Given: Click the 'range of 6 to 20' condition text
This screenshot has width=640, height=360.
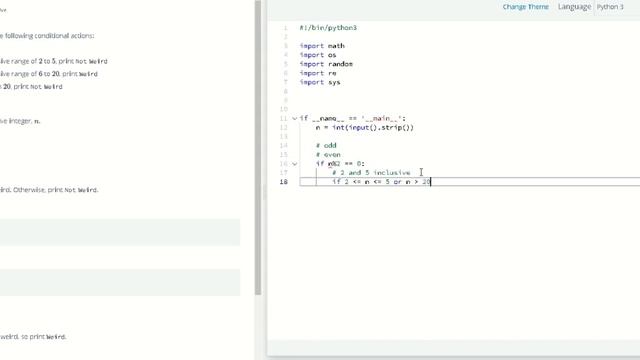Looking at the screenshot, I should coord(36,74).
